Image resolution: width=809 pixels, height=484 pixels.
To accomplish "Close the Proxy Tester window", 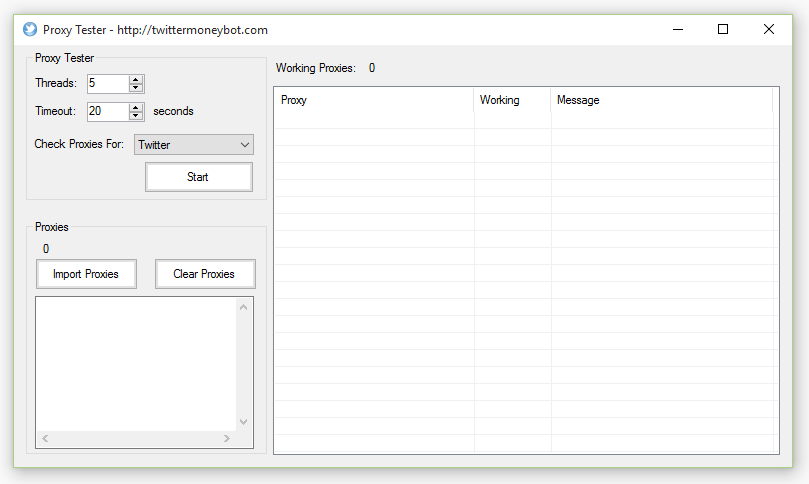I will click(x=769, y=29).
